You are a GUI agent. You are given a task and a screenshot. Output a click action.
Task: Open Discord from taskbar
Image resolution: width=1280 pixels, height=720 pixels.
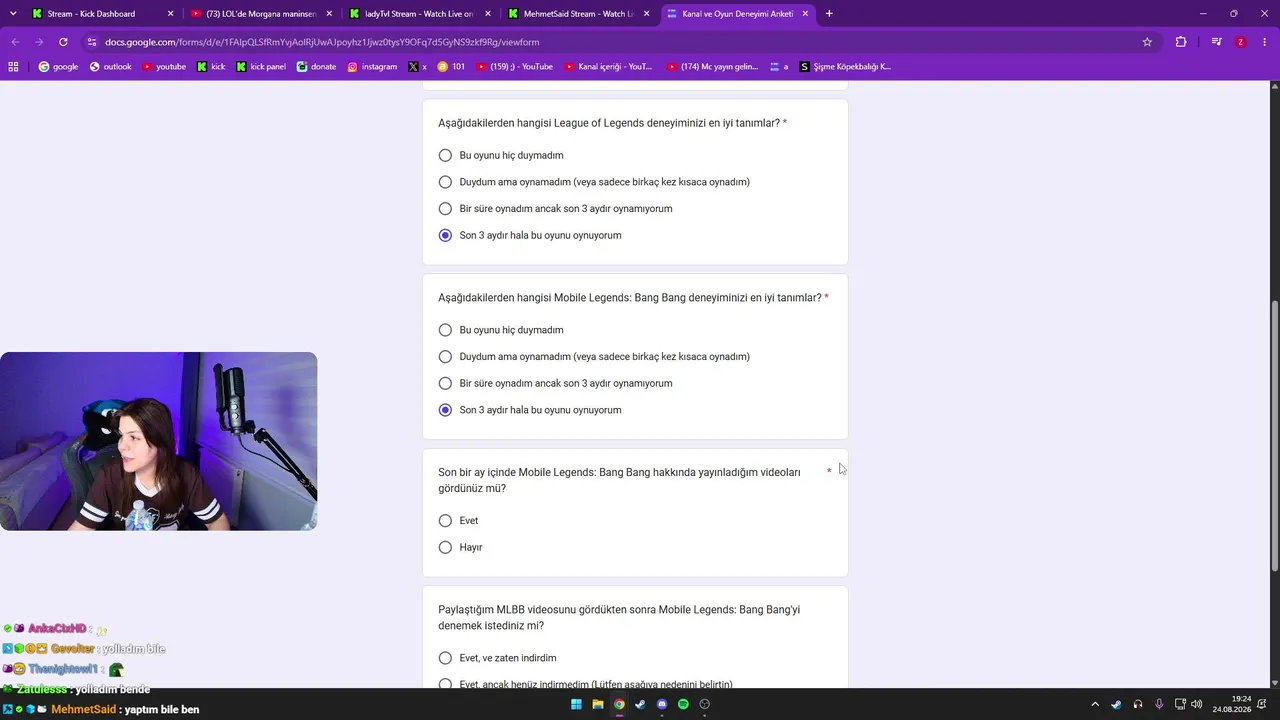coord(662,704)
